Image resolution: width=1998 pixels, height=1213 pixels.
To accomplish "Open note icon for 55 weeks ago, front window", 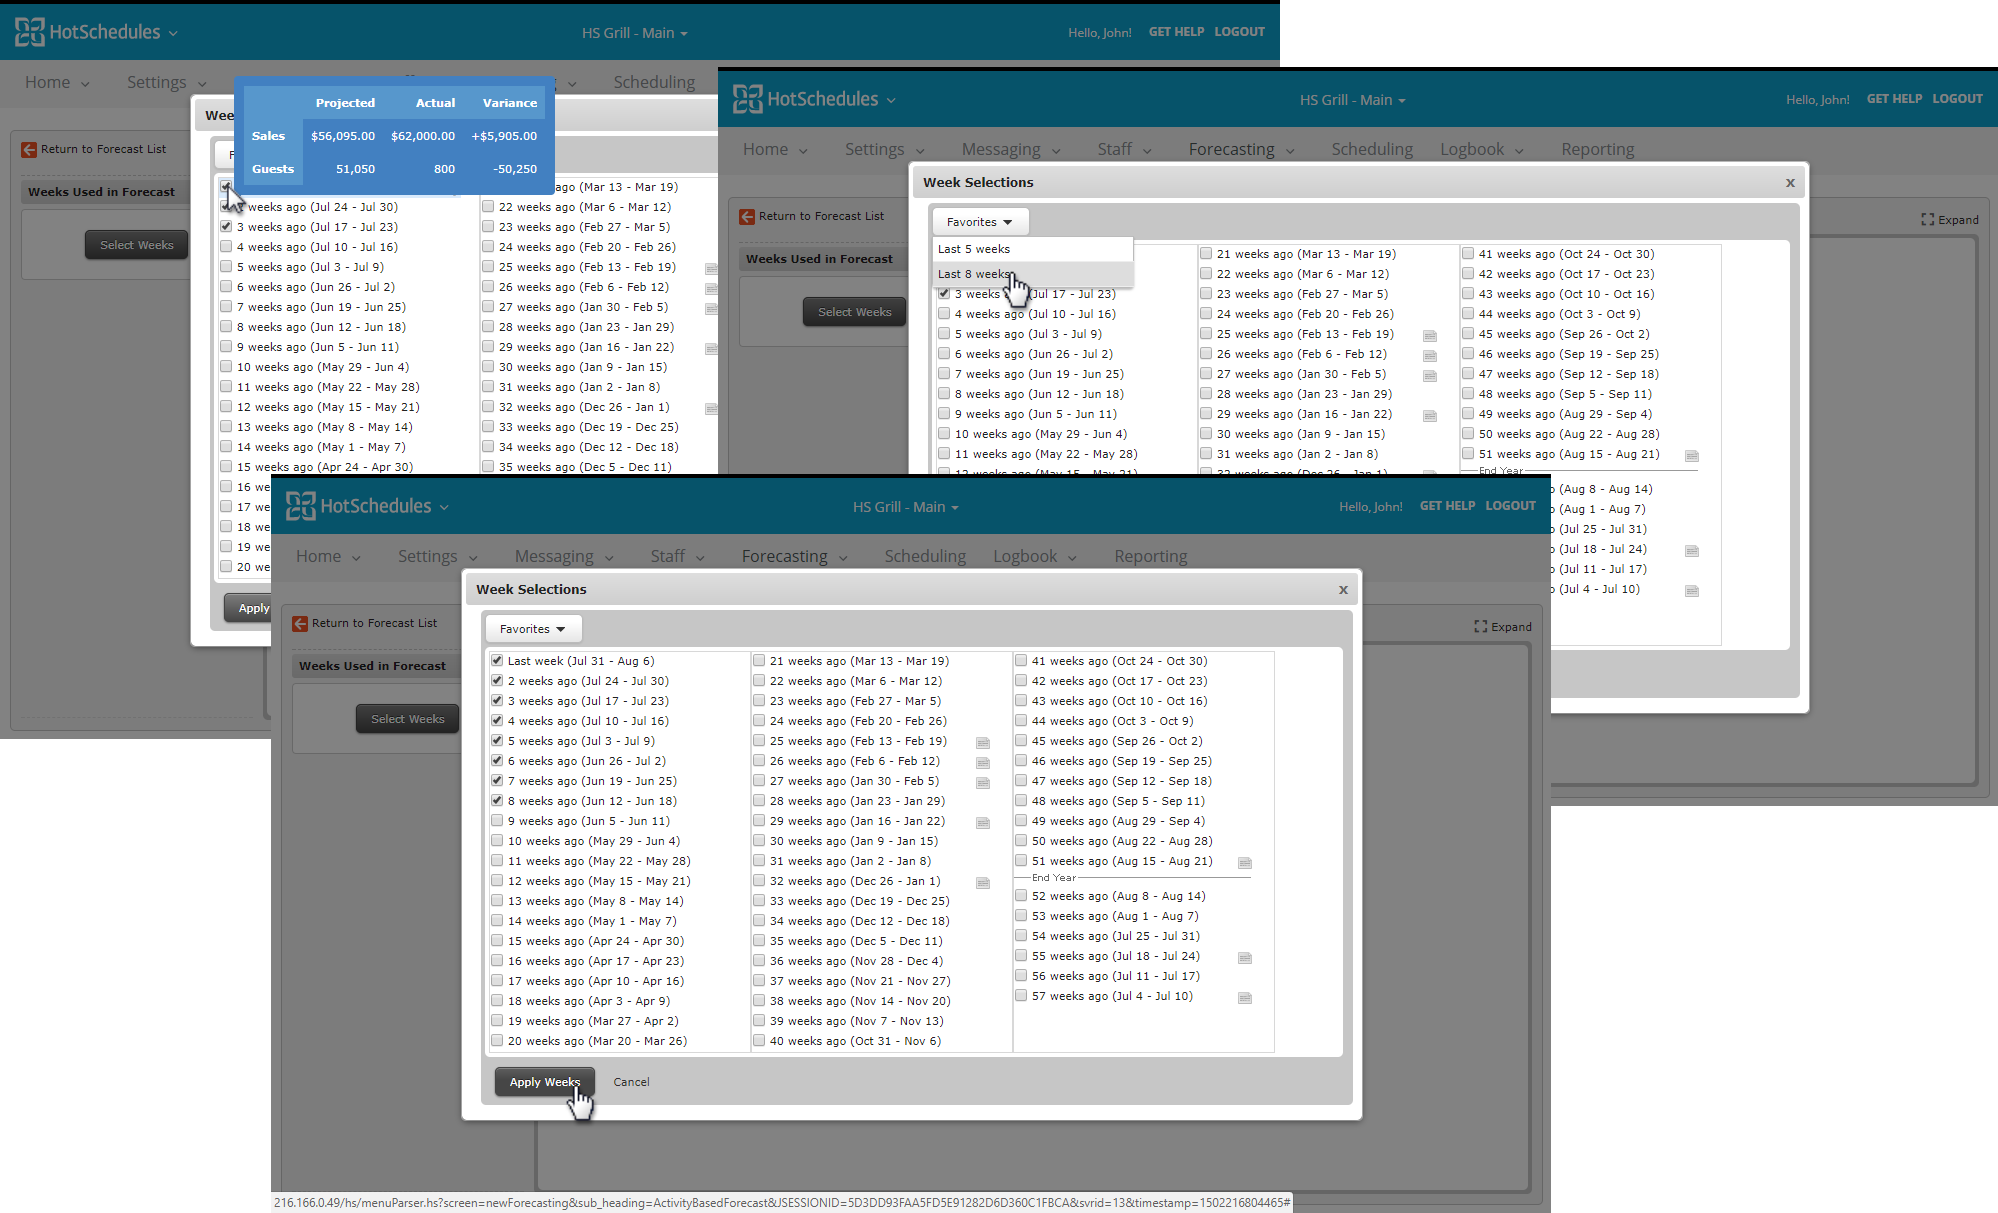I will (x=1245, y=957).
